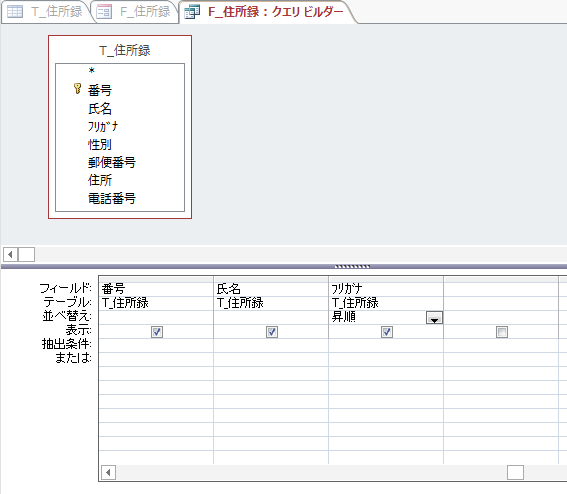567x494 pixels.
Task: Uncheck the 表示 checkbox for 番号 column
Action: point(157,332)
